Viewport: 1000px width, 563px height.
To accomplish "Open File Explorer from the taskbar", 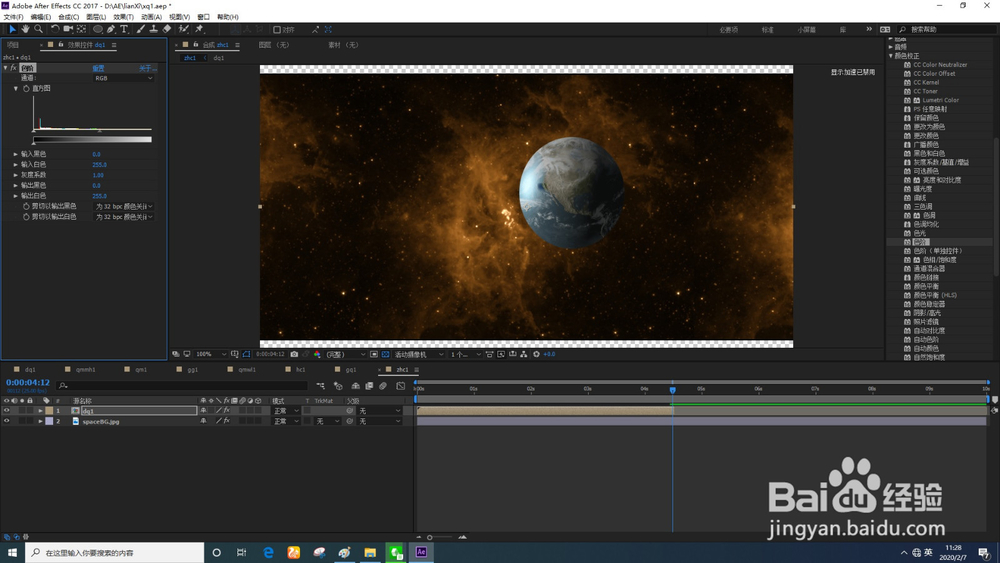I will pos(370,552).
